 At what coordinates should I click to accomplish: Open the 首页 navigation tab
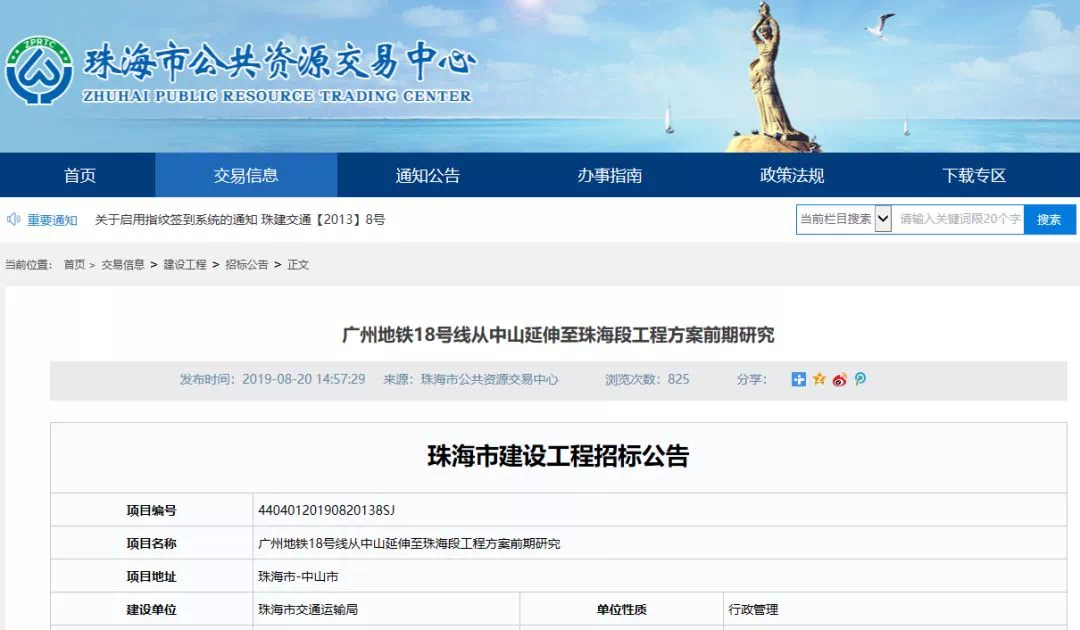(x=80, y=175)
